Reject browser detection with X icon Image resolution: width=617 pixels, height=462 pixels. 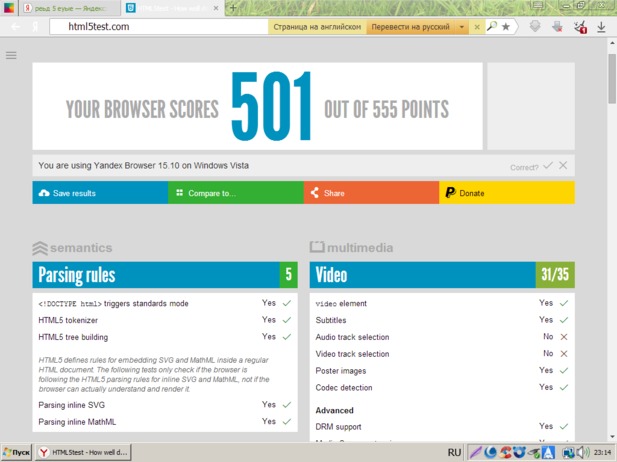click(x=563, y=166)
